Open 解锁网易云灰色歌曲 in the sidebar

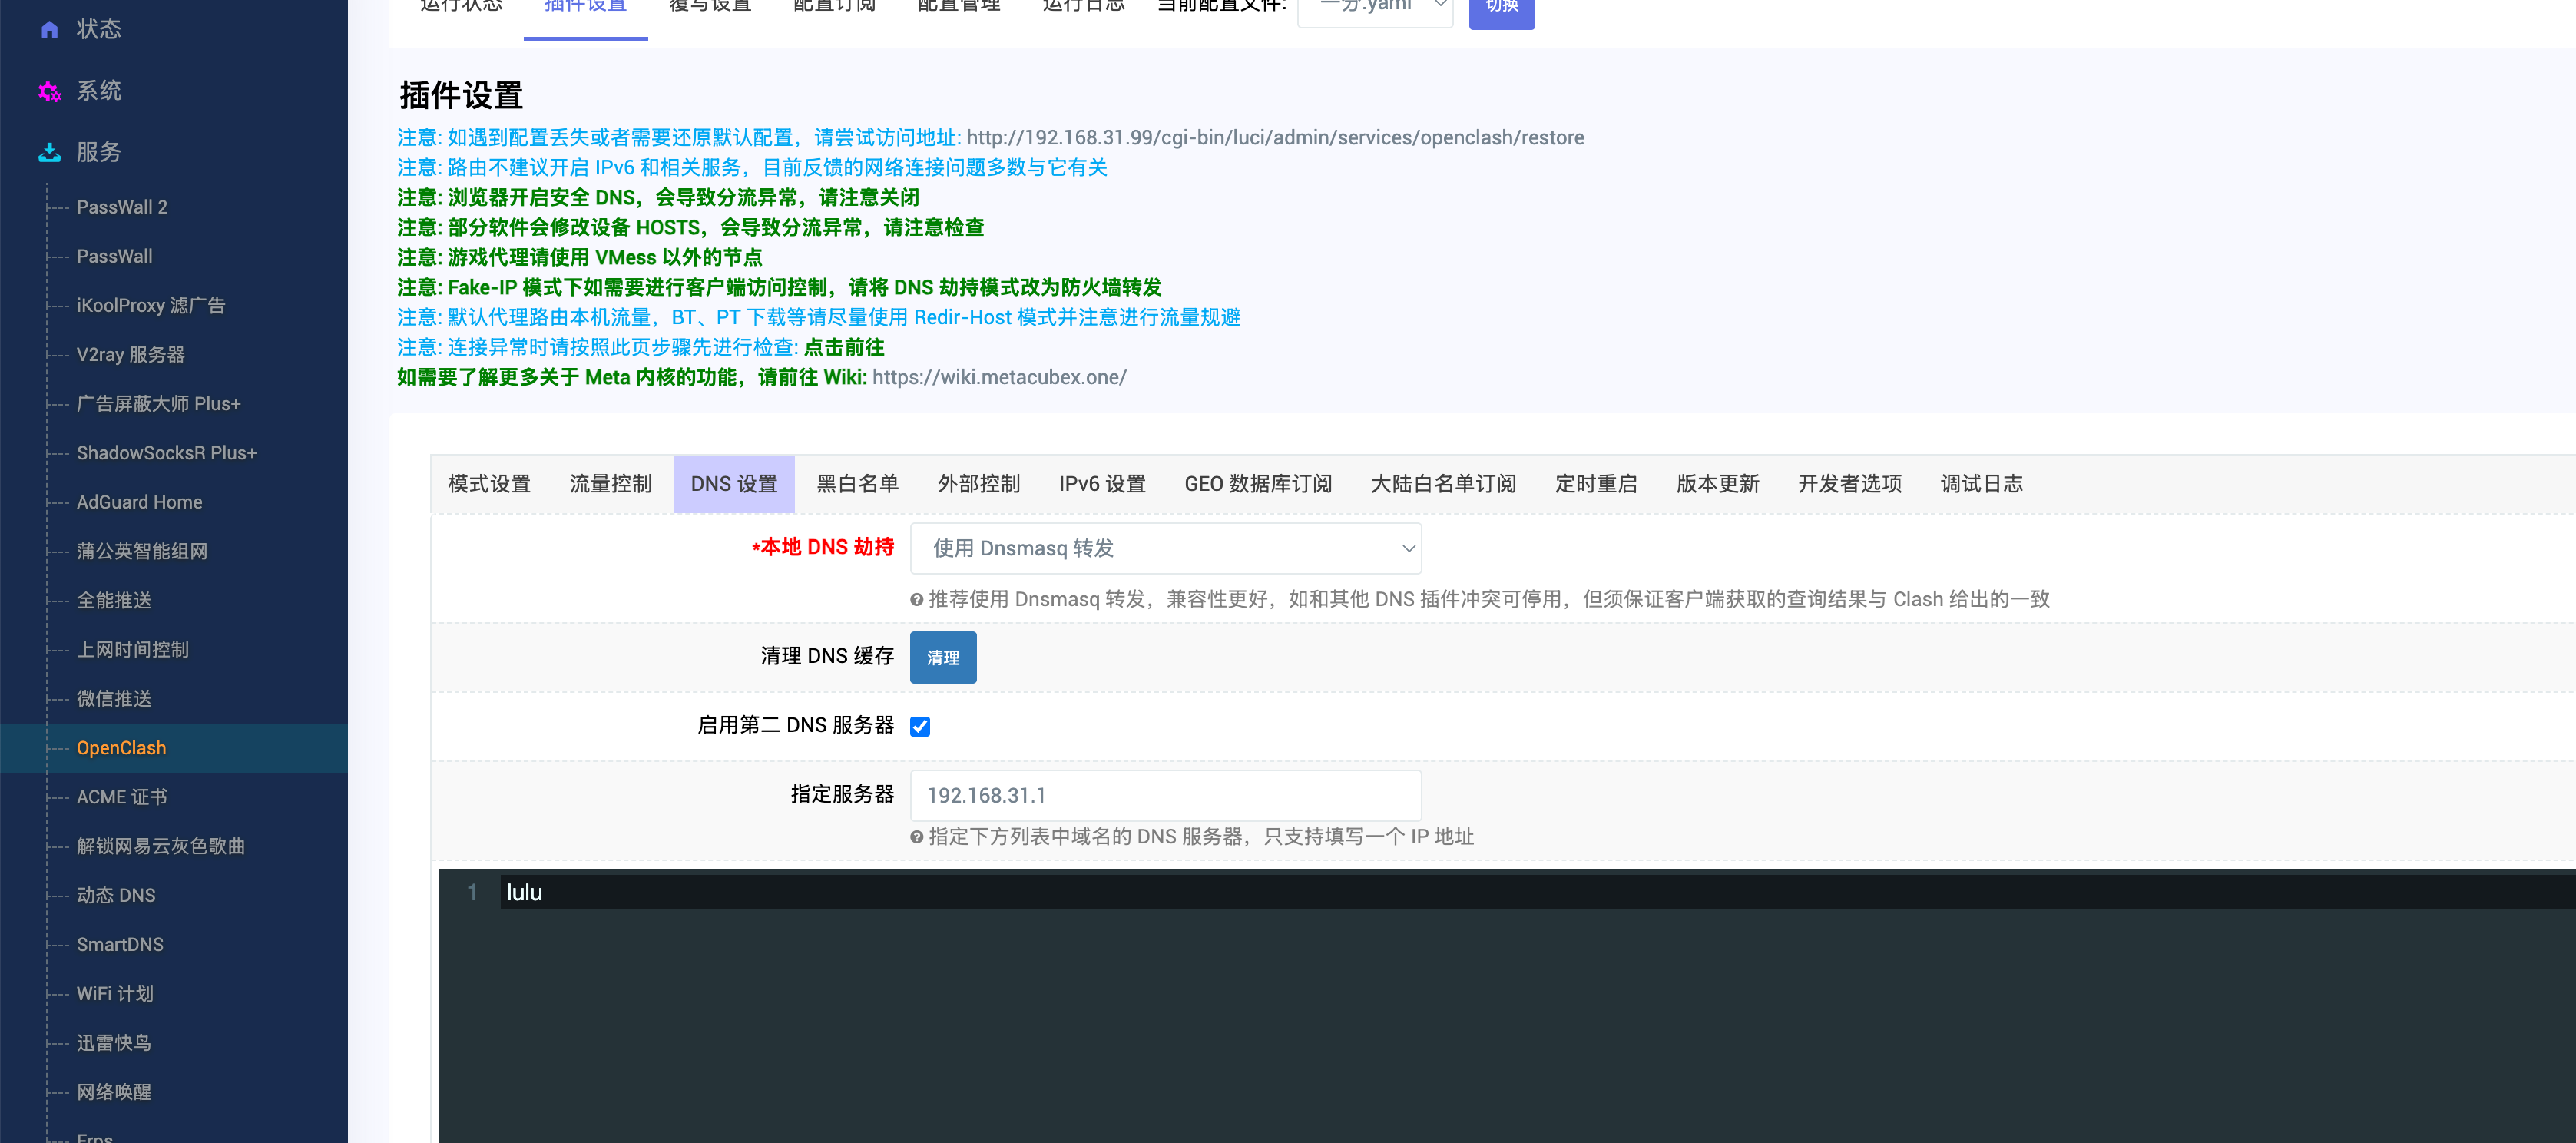coord(161,846)
